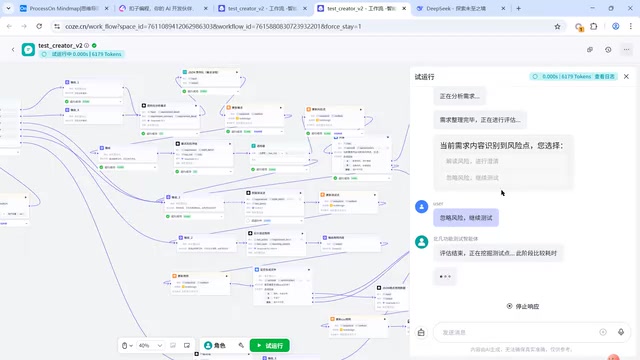Switch to the 扣子编程 browser tab

coord(164,8)
